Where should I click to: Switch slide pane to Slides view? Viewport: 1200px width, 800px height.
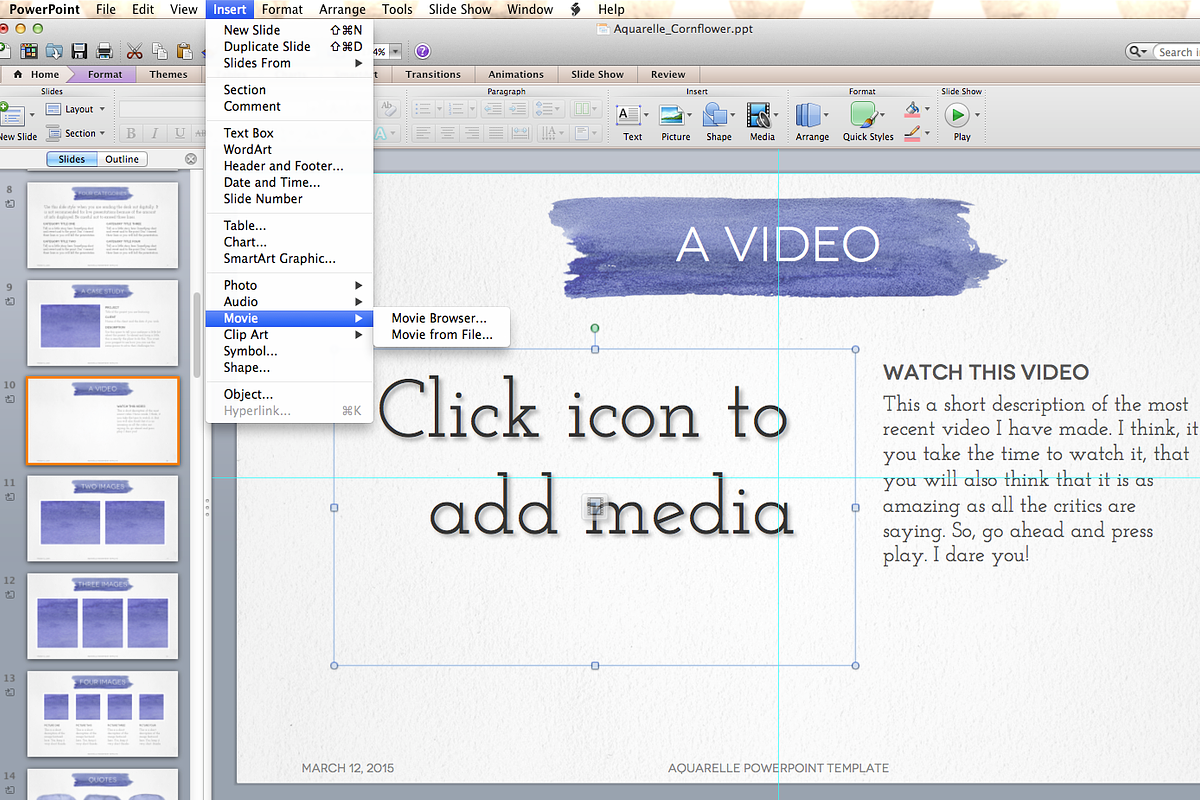(x=72, y=159)
